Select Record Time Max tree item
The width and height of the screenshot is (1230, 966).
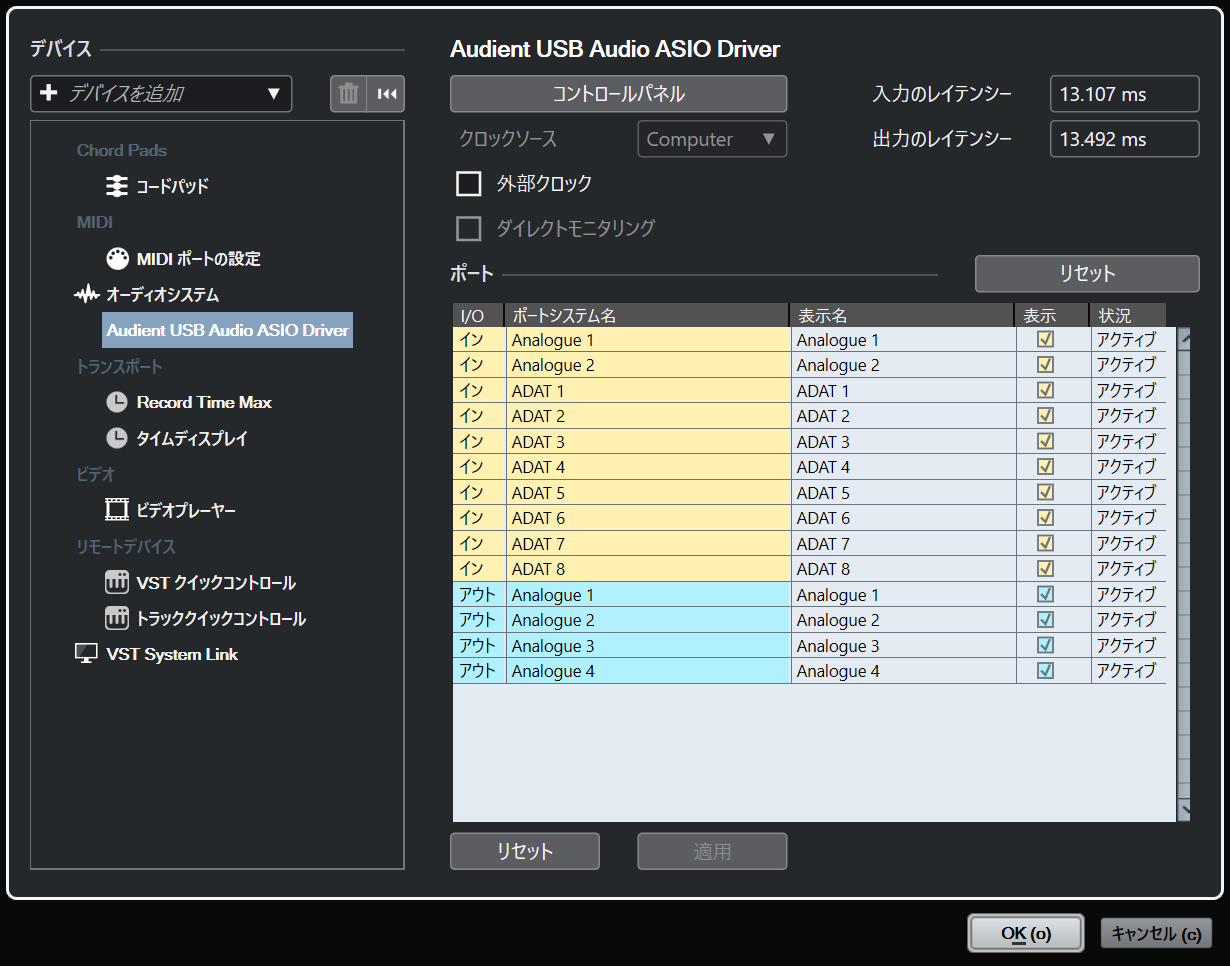click(x=204, y=402)
